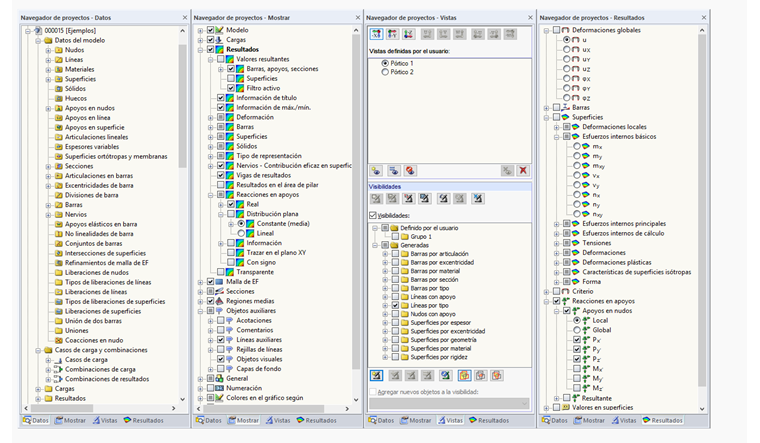Select 'Colores en el gráfico según' item
The image size is (760, 443).
coord(265,398)
